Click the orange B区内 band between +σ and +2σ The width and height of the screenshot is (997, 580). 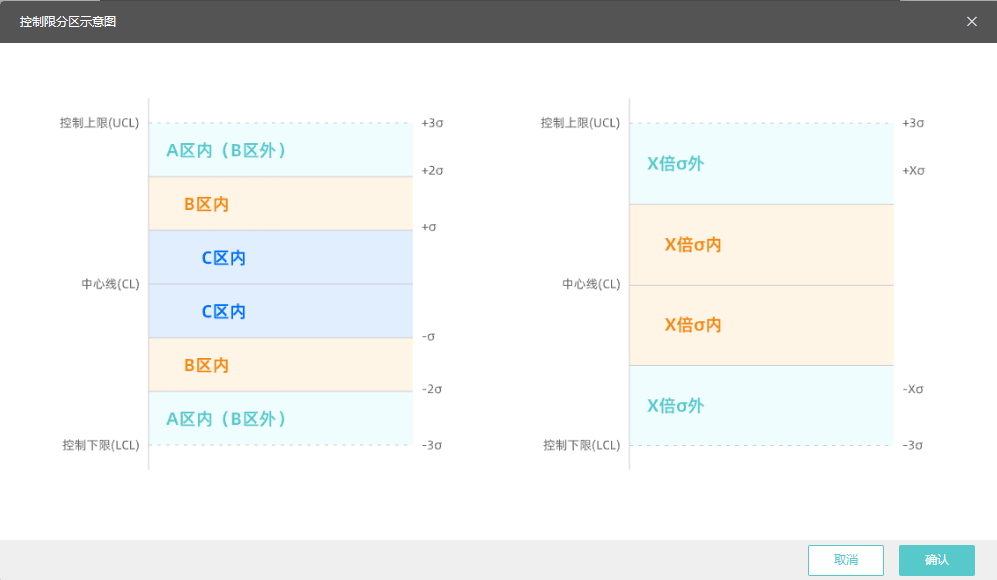pyautogui.click(x=281, y=204)
